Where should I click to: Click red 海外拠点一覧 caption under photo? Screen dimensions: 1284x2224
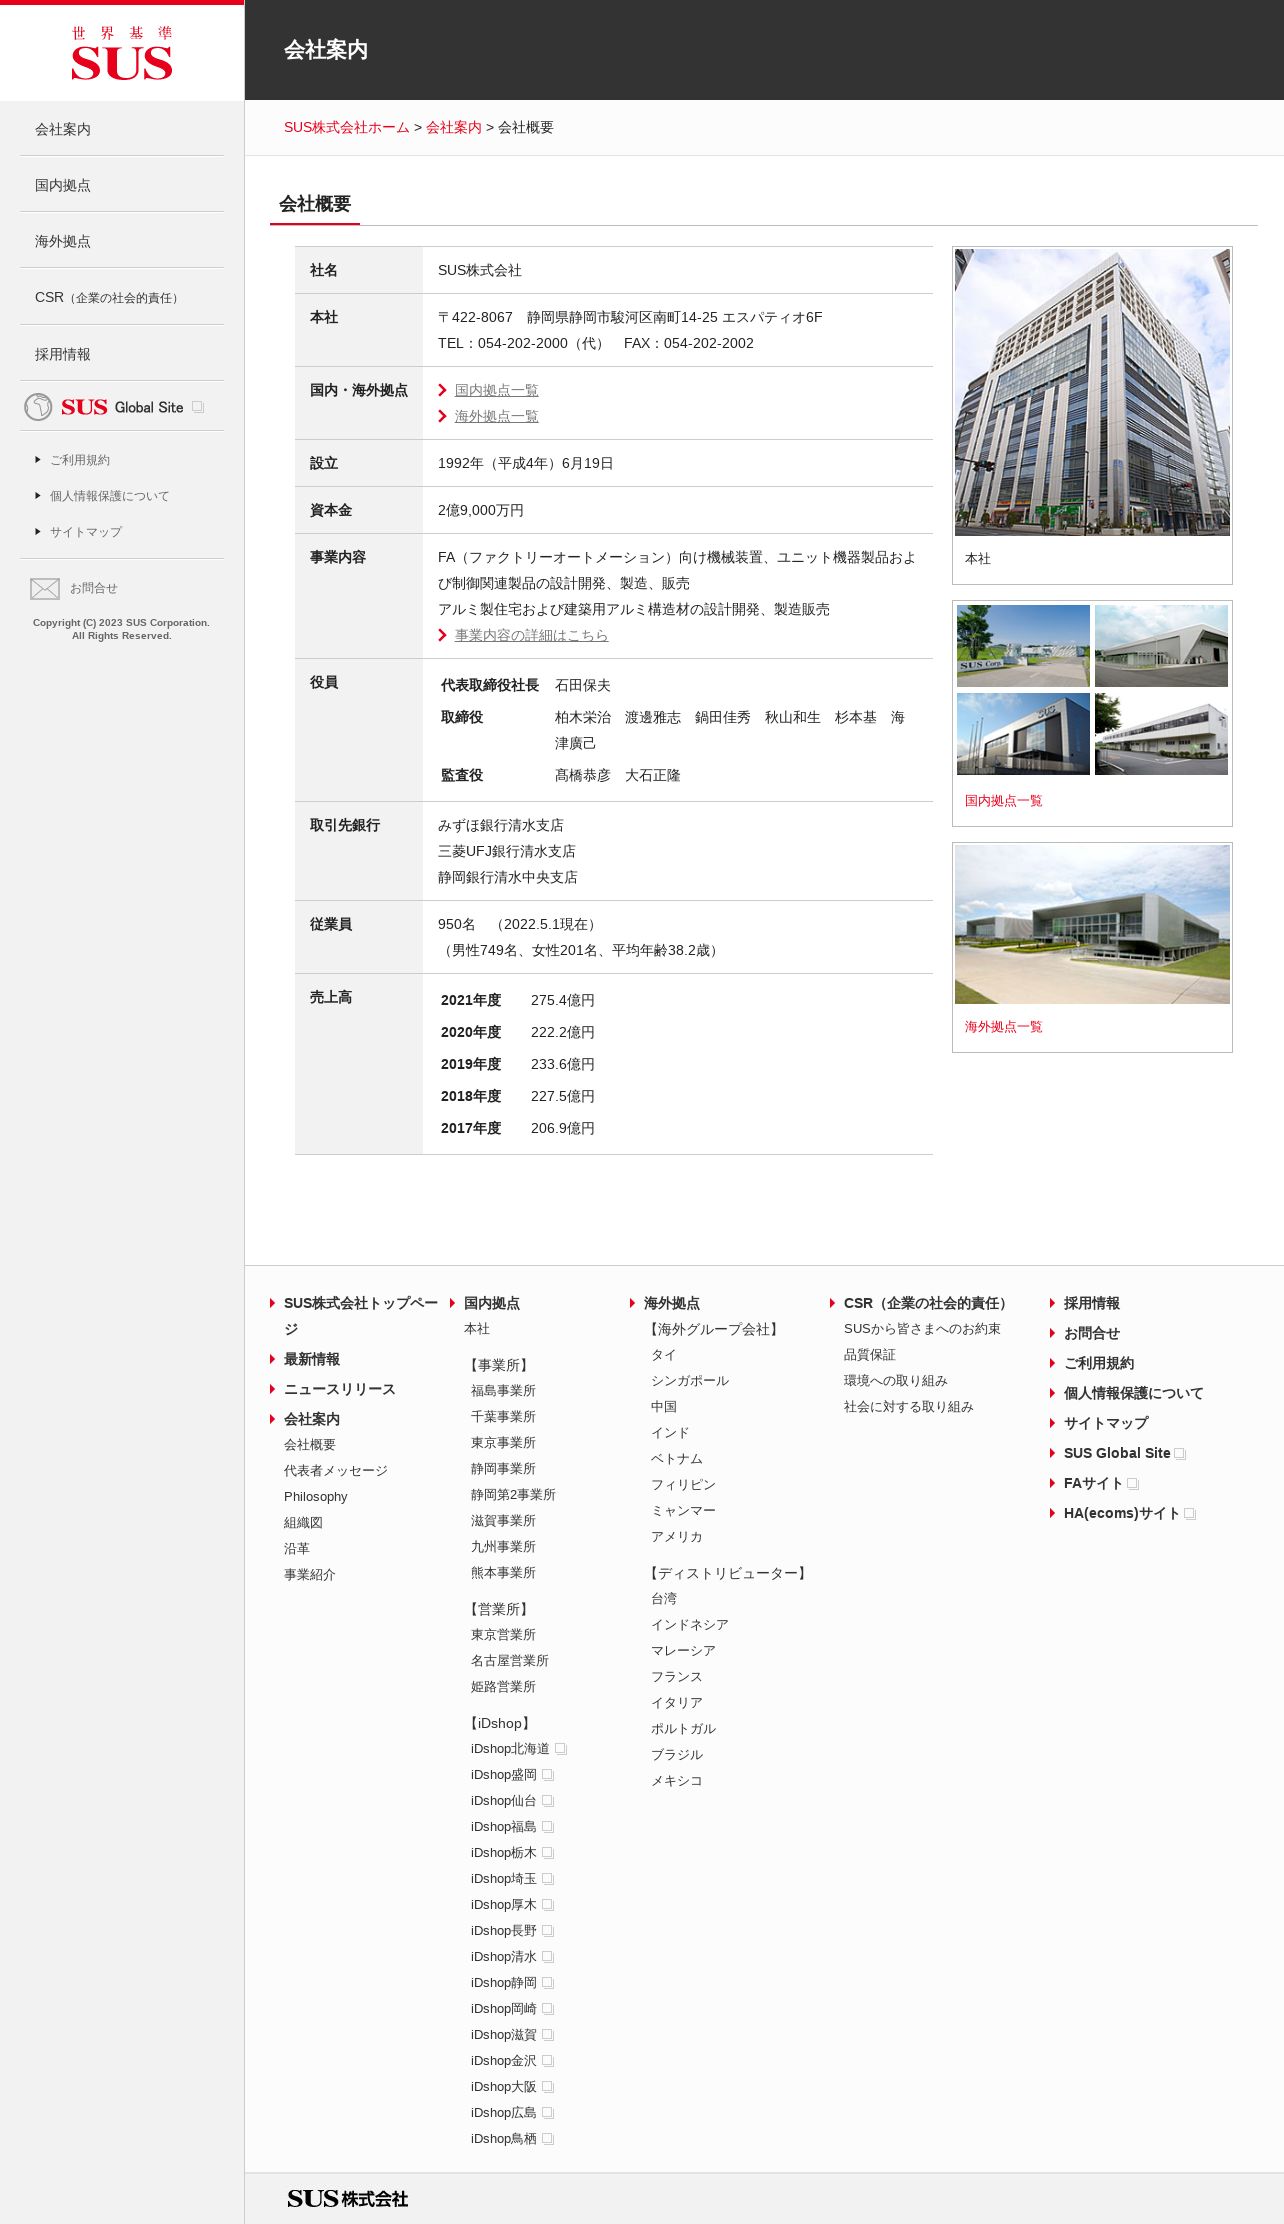[x=1004, y=1027]
